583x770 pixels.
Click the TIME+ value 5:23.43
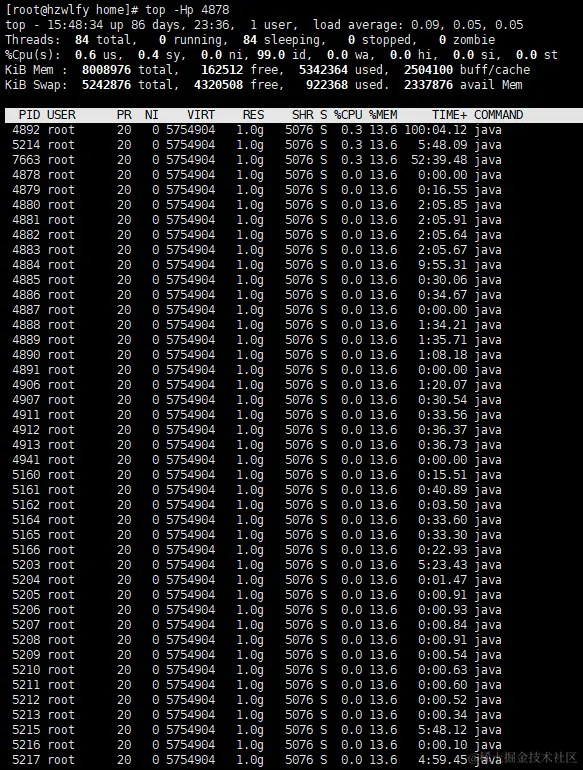(x=443, y=565)
